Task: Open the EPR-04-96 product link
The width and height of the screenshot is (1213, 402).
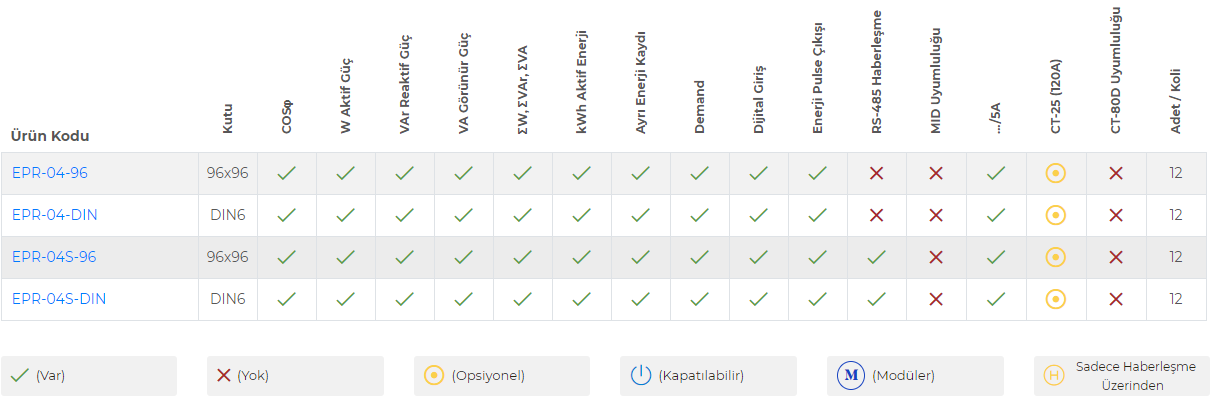Action: point(50,173)
